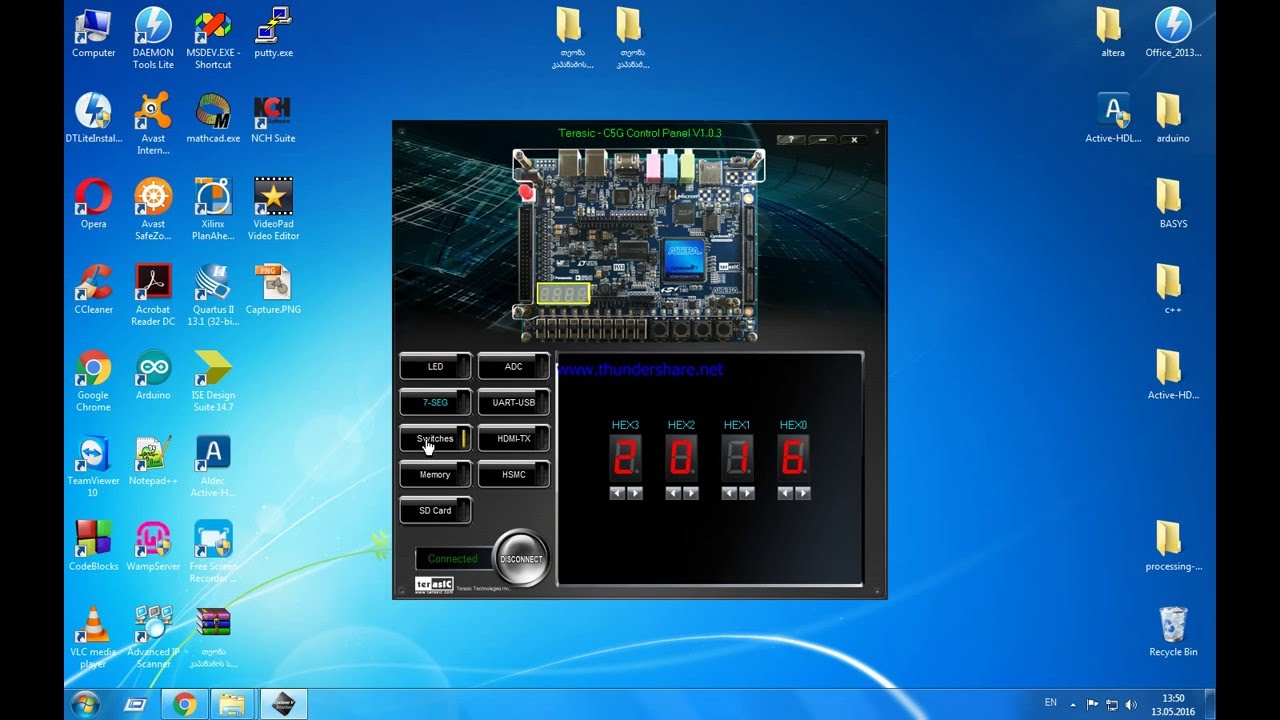Screen dimensions: 1280x720
Task: Select the c++ folder
Action: [x=1173, y=290]
